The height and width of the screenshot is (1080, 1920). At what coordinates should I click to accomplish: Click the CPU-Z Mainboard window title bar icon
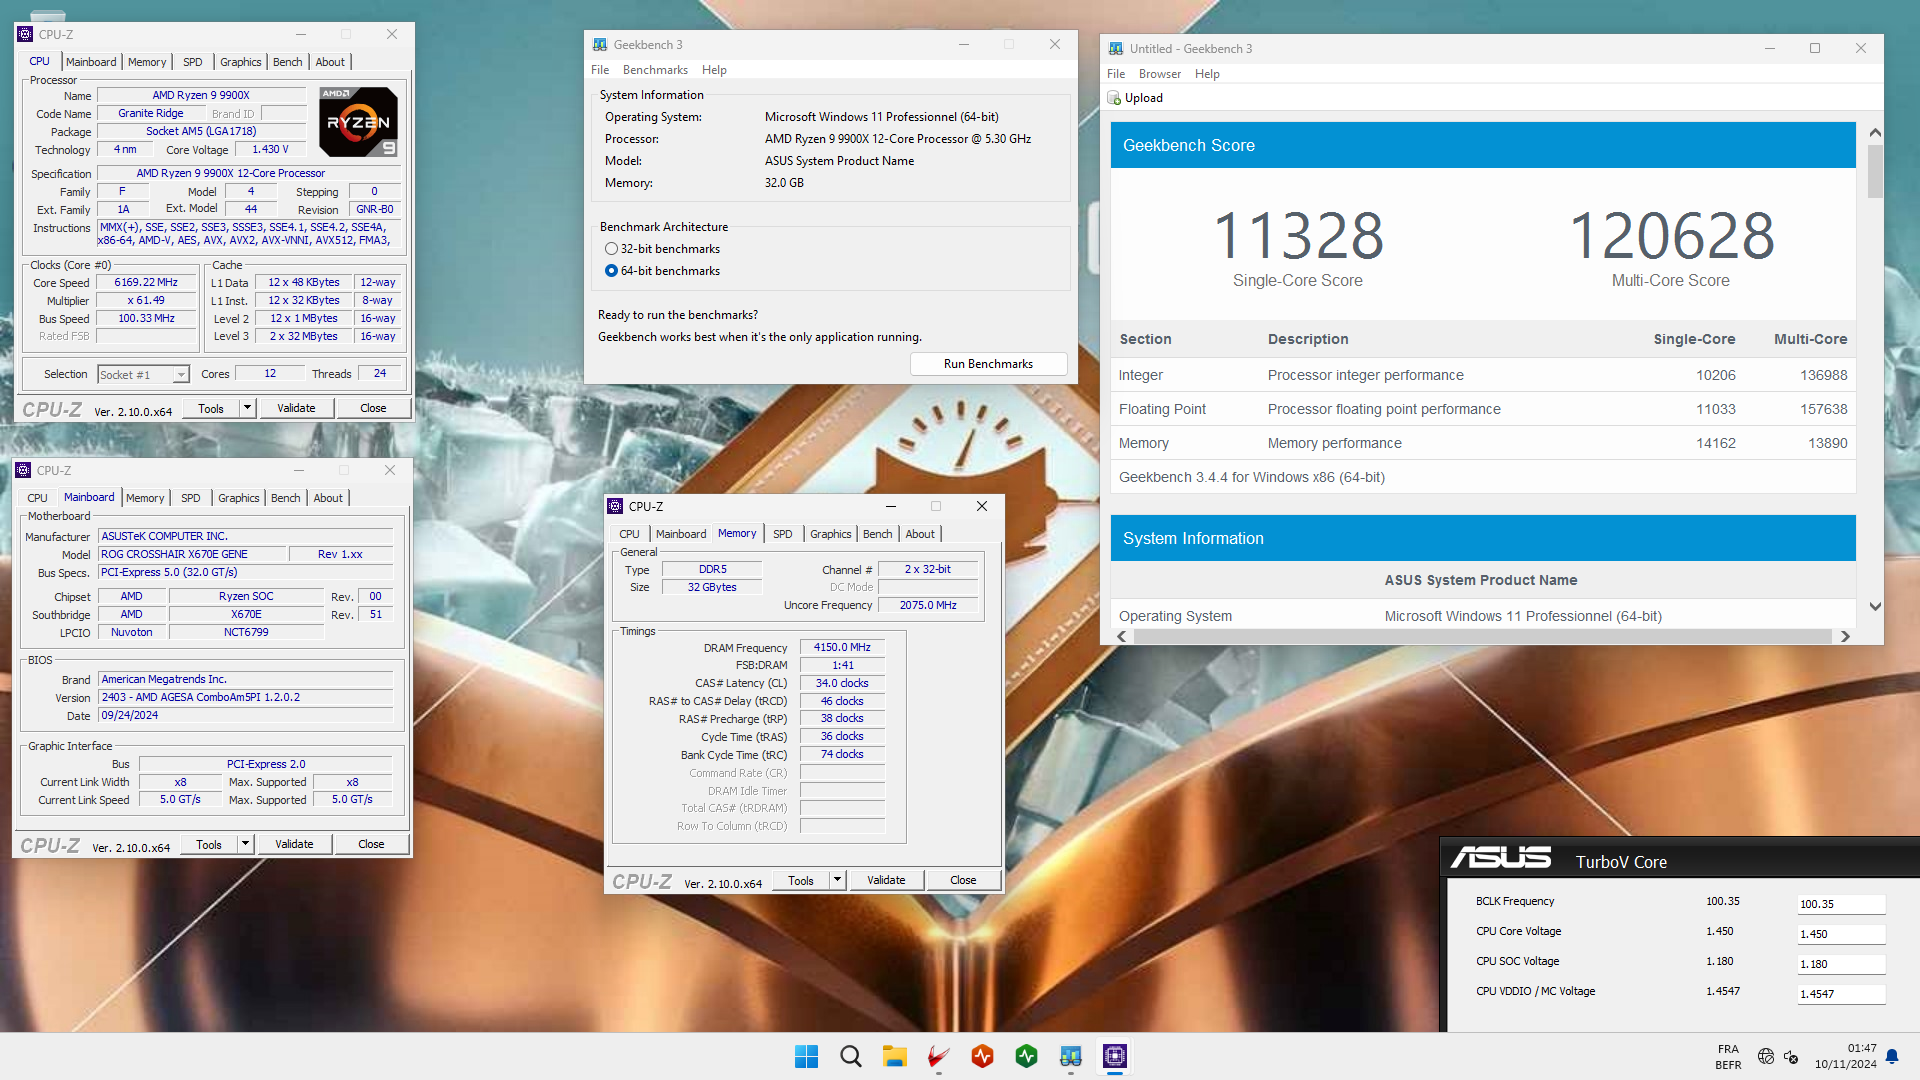[x=23, y=470]
